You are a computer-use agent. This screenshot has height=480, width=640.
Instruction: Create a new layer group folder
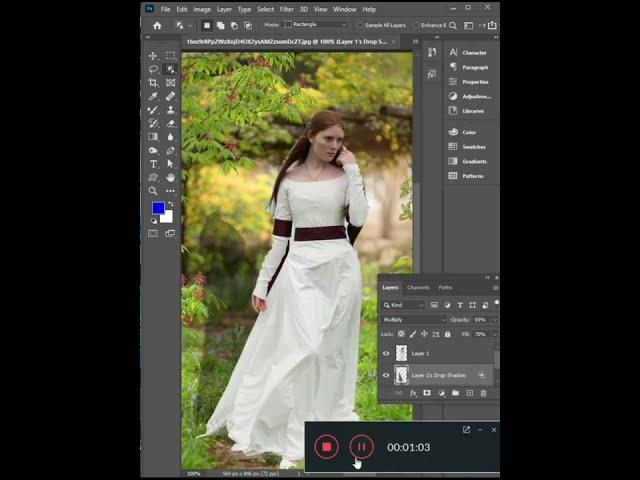(x=456, y=393)
